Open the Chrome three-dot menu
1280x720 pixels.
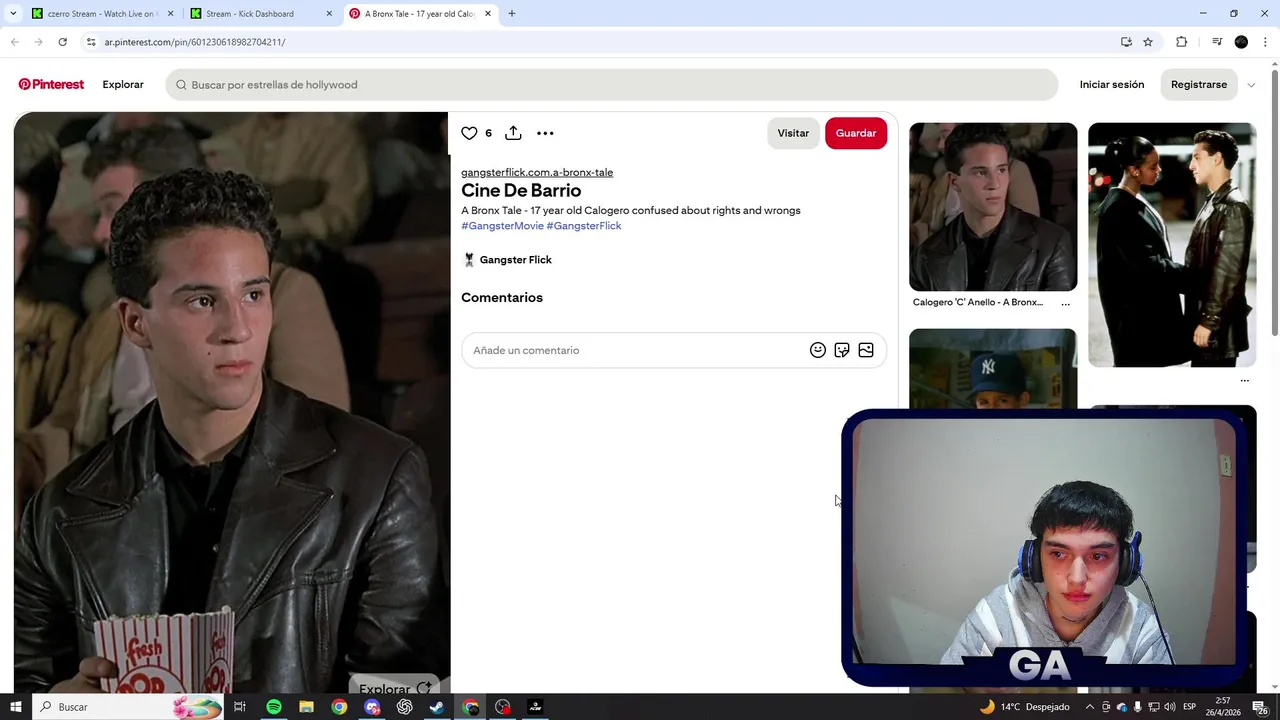coord(1266,42)
